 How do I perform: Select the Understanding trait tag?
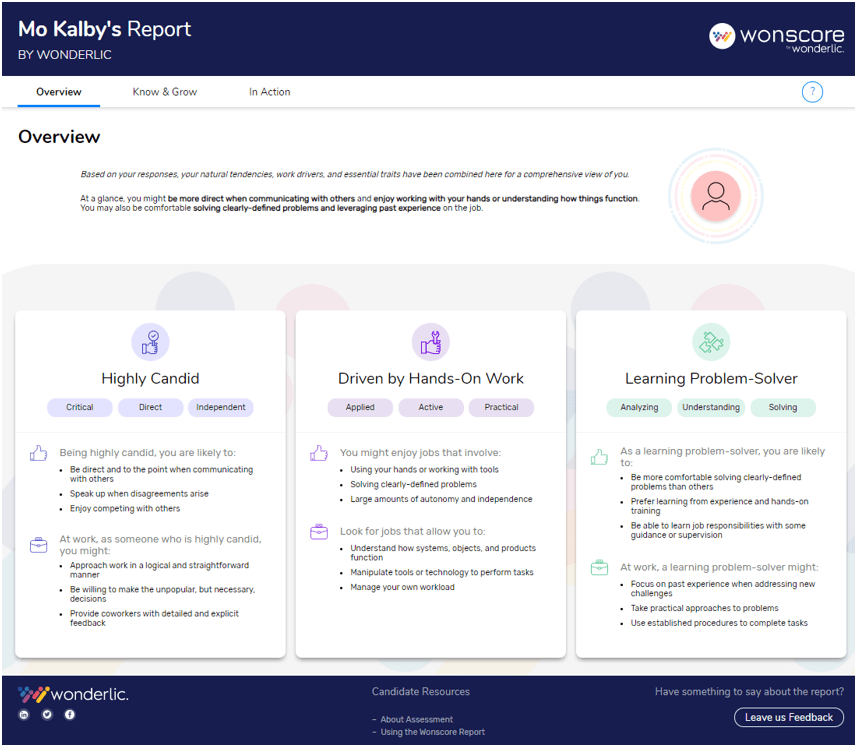pos(711,407)
